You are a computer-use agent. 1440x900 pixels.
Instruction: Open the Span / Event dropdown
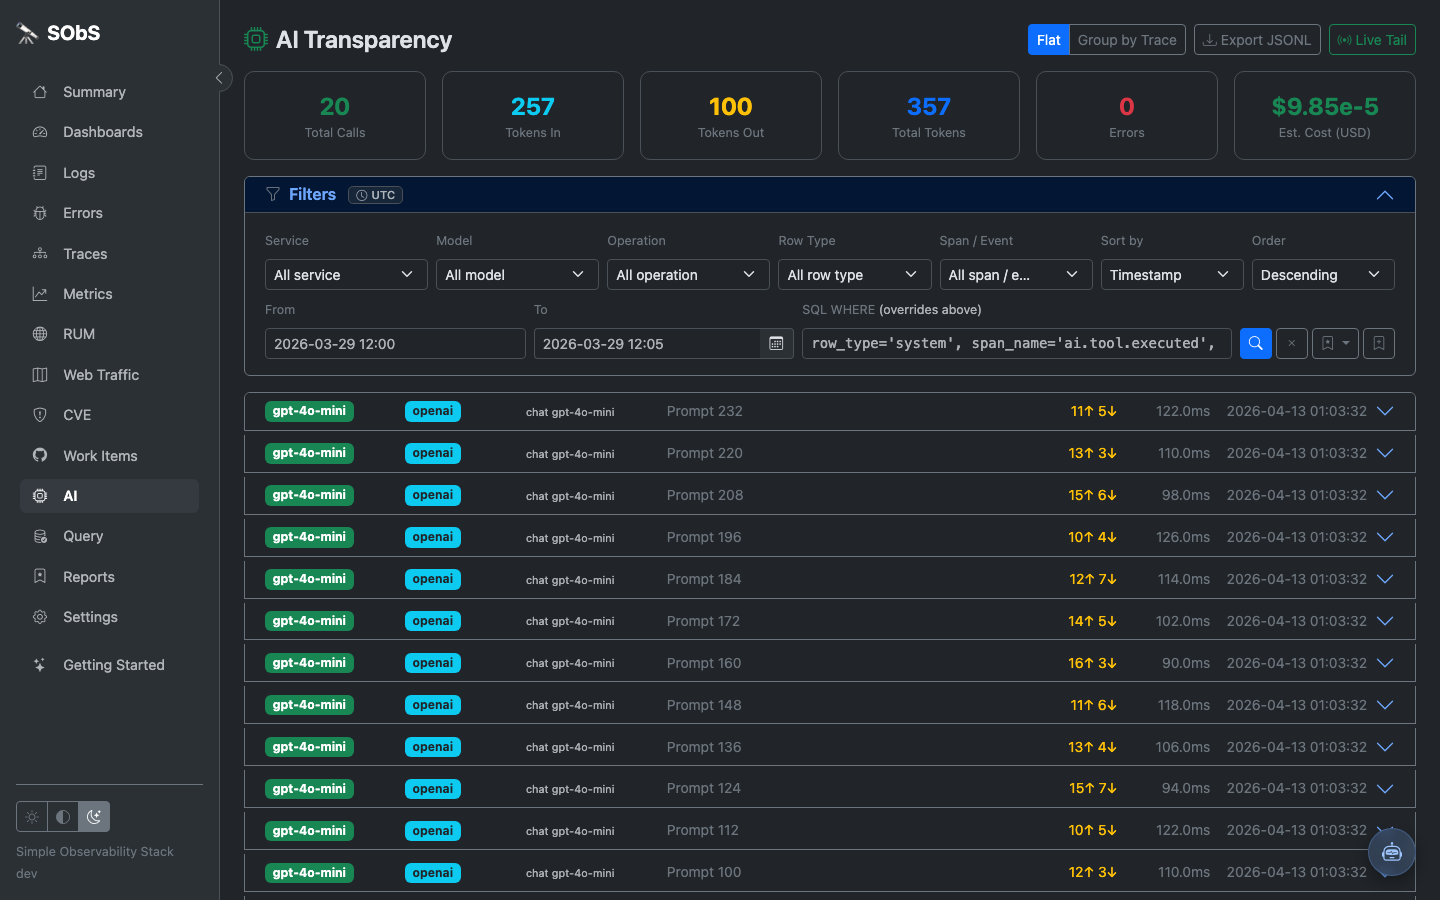[x=1016, y=275]
